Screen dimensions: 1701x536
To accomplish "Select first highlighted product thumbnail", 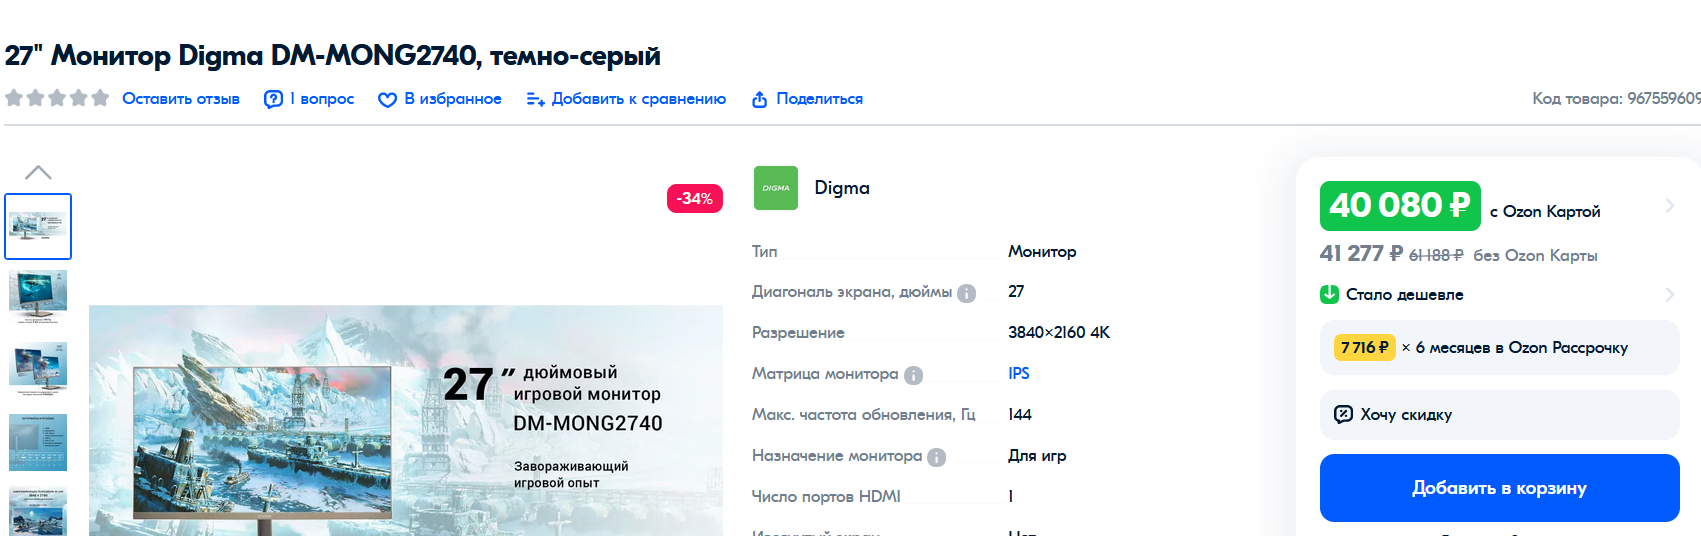I will pos(38,226).
